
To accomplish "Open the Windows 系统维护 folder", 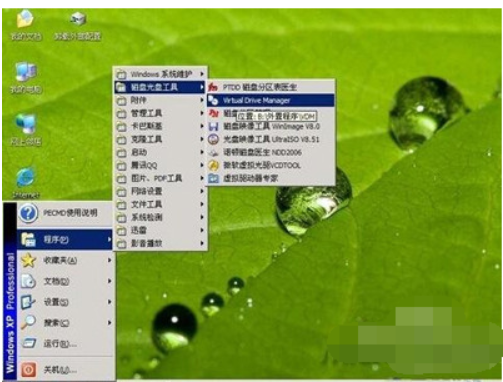I will [160, 74].
